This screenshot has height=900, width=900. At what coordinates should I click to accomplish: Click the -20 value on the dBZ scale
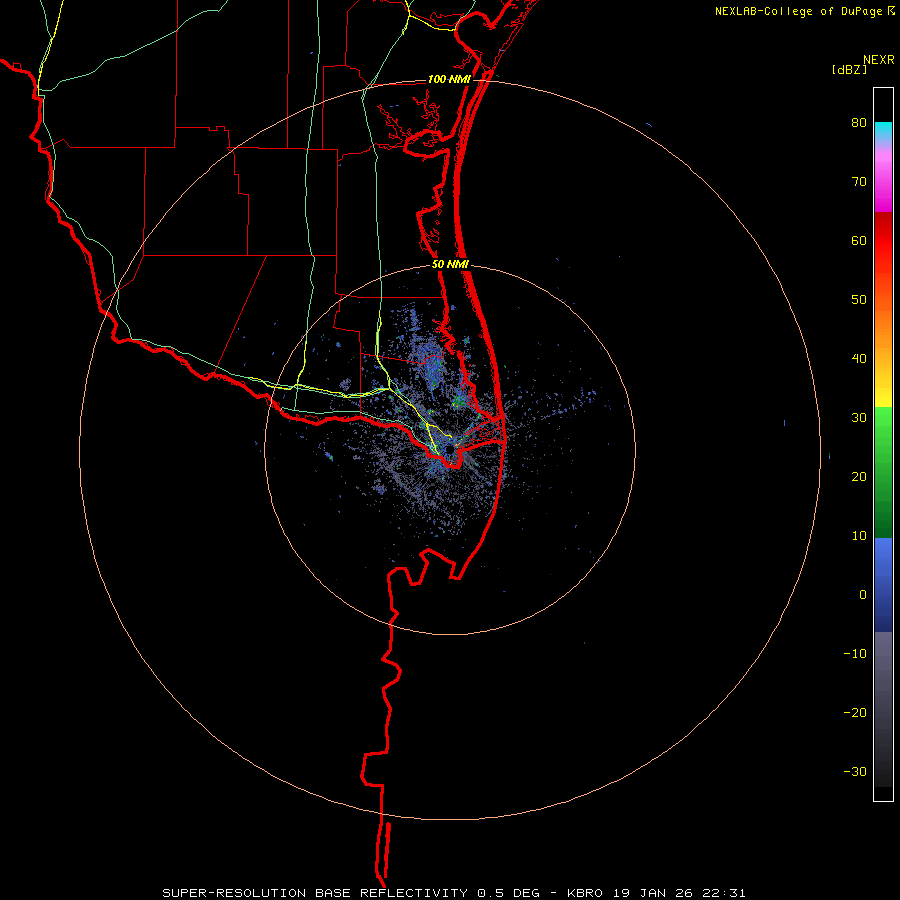click(x=855, y=712)
